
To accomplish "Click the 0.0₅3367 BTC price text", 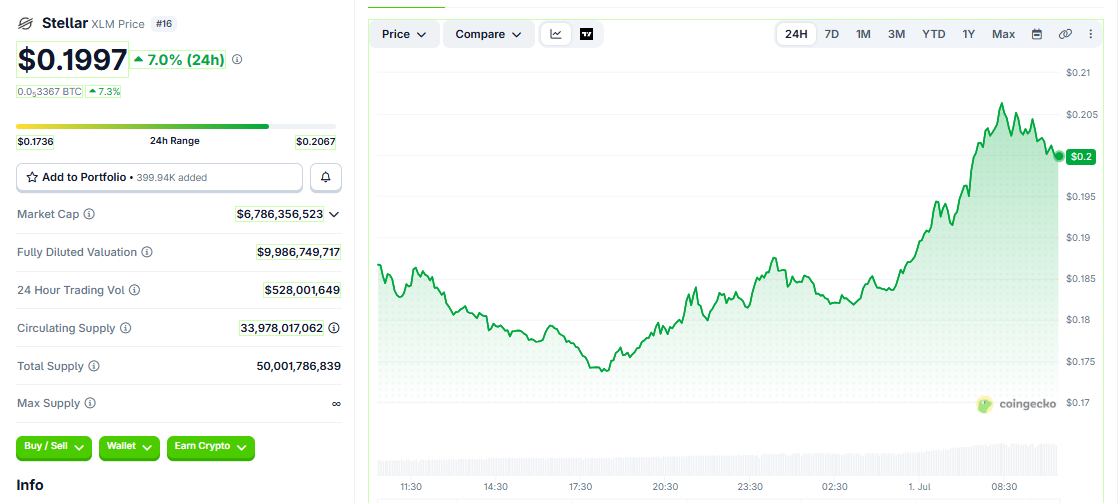I will click(49, 91).
